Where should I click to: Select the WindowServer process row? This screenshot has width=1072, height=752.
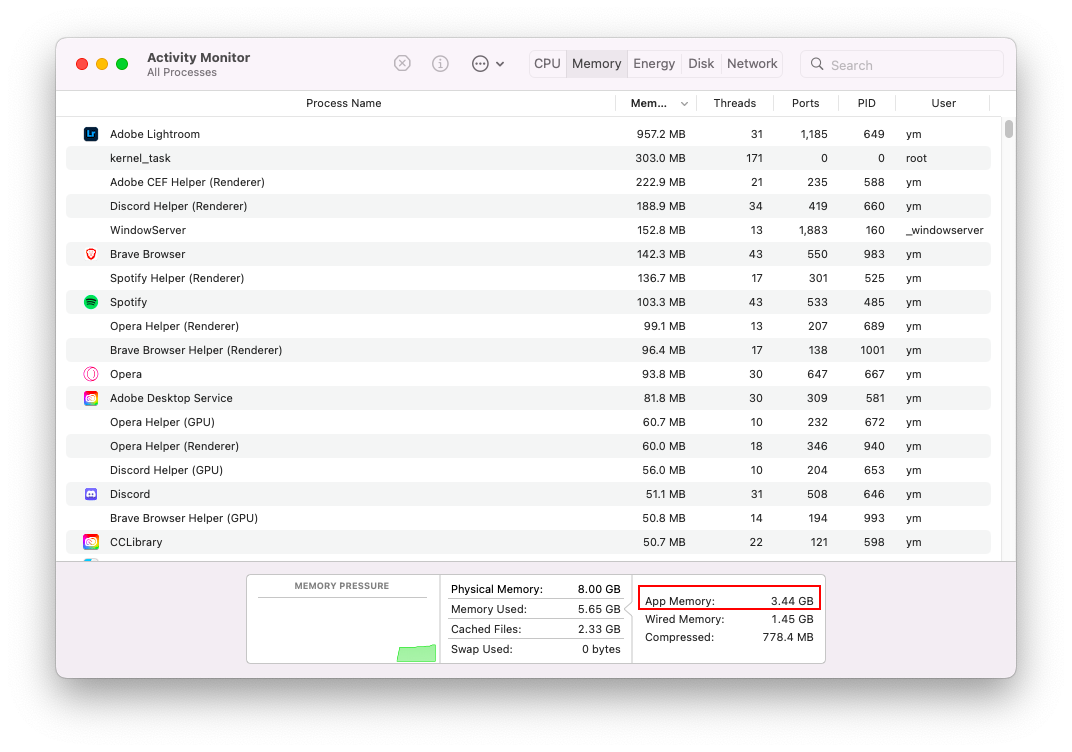point(528,230)
